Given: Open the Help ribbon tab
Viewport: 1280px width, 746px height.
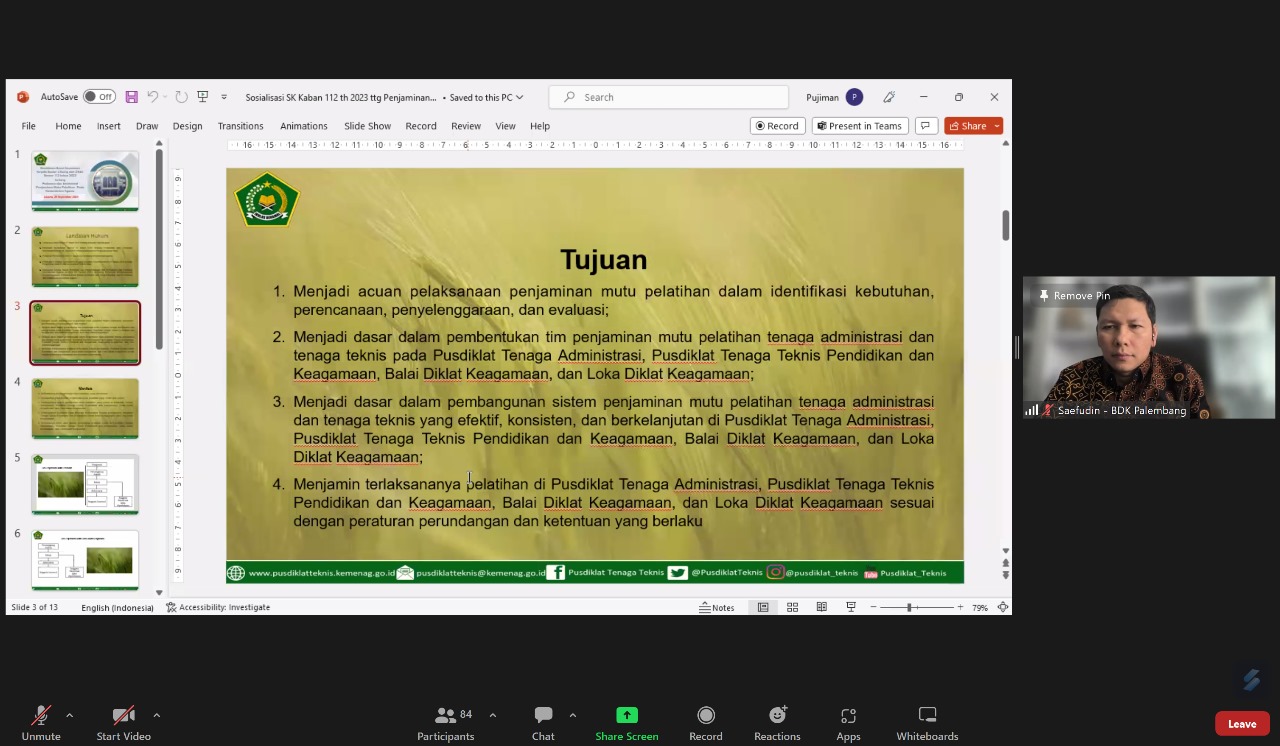Looking at the screenshot, I should pos(540,126).
